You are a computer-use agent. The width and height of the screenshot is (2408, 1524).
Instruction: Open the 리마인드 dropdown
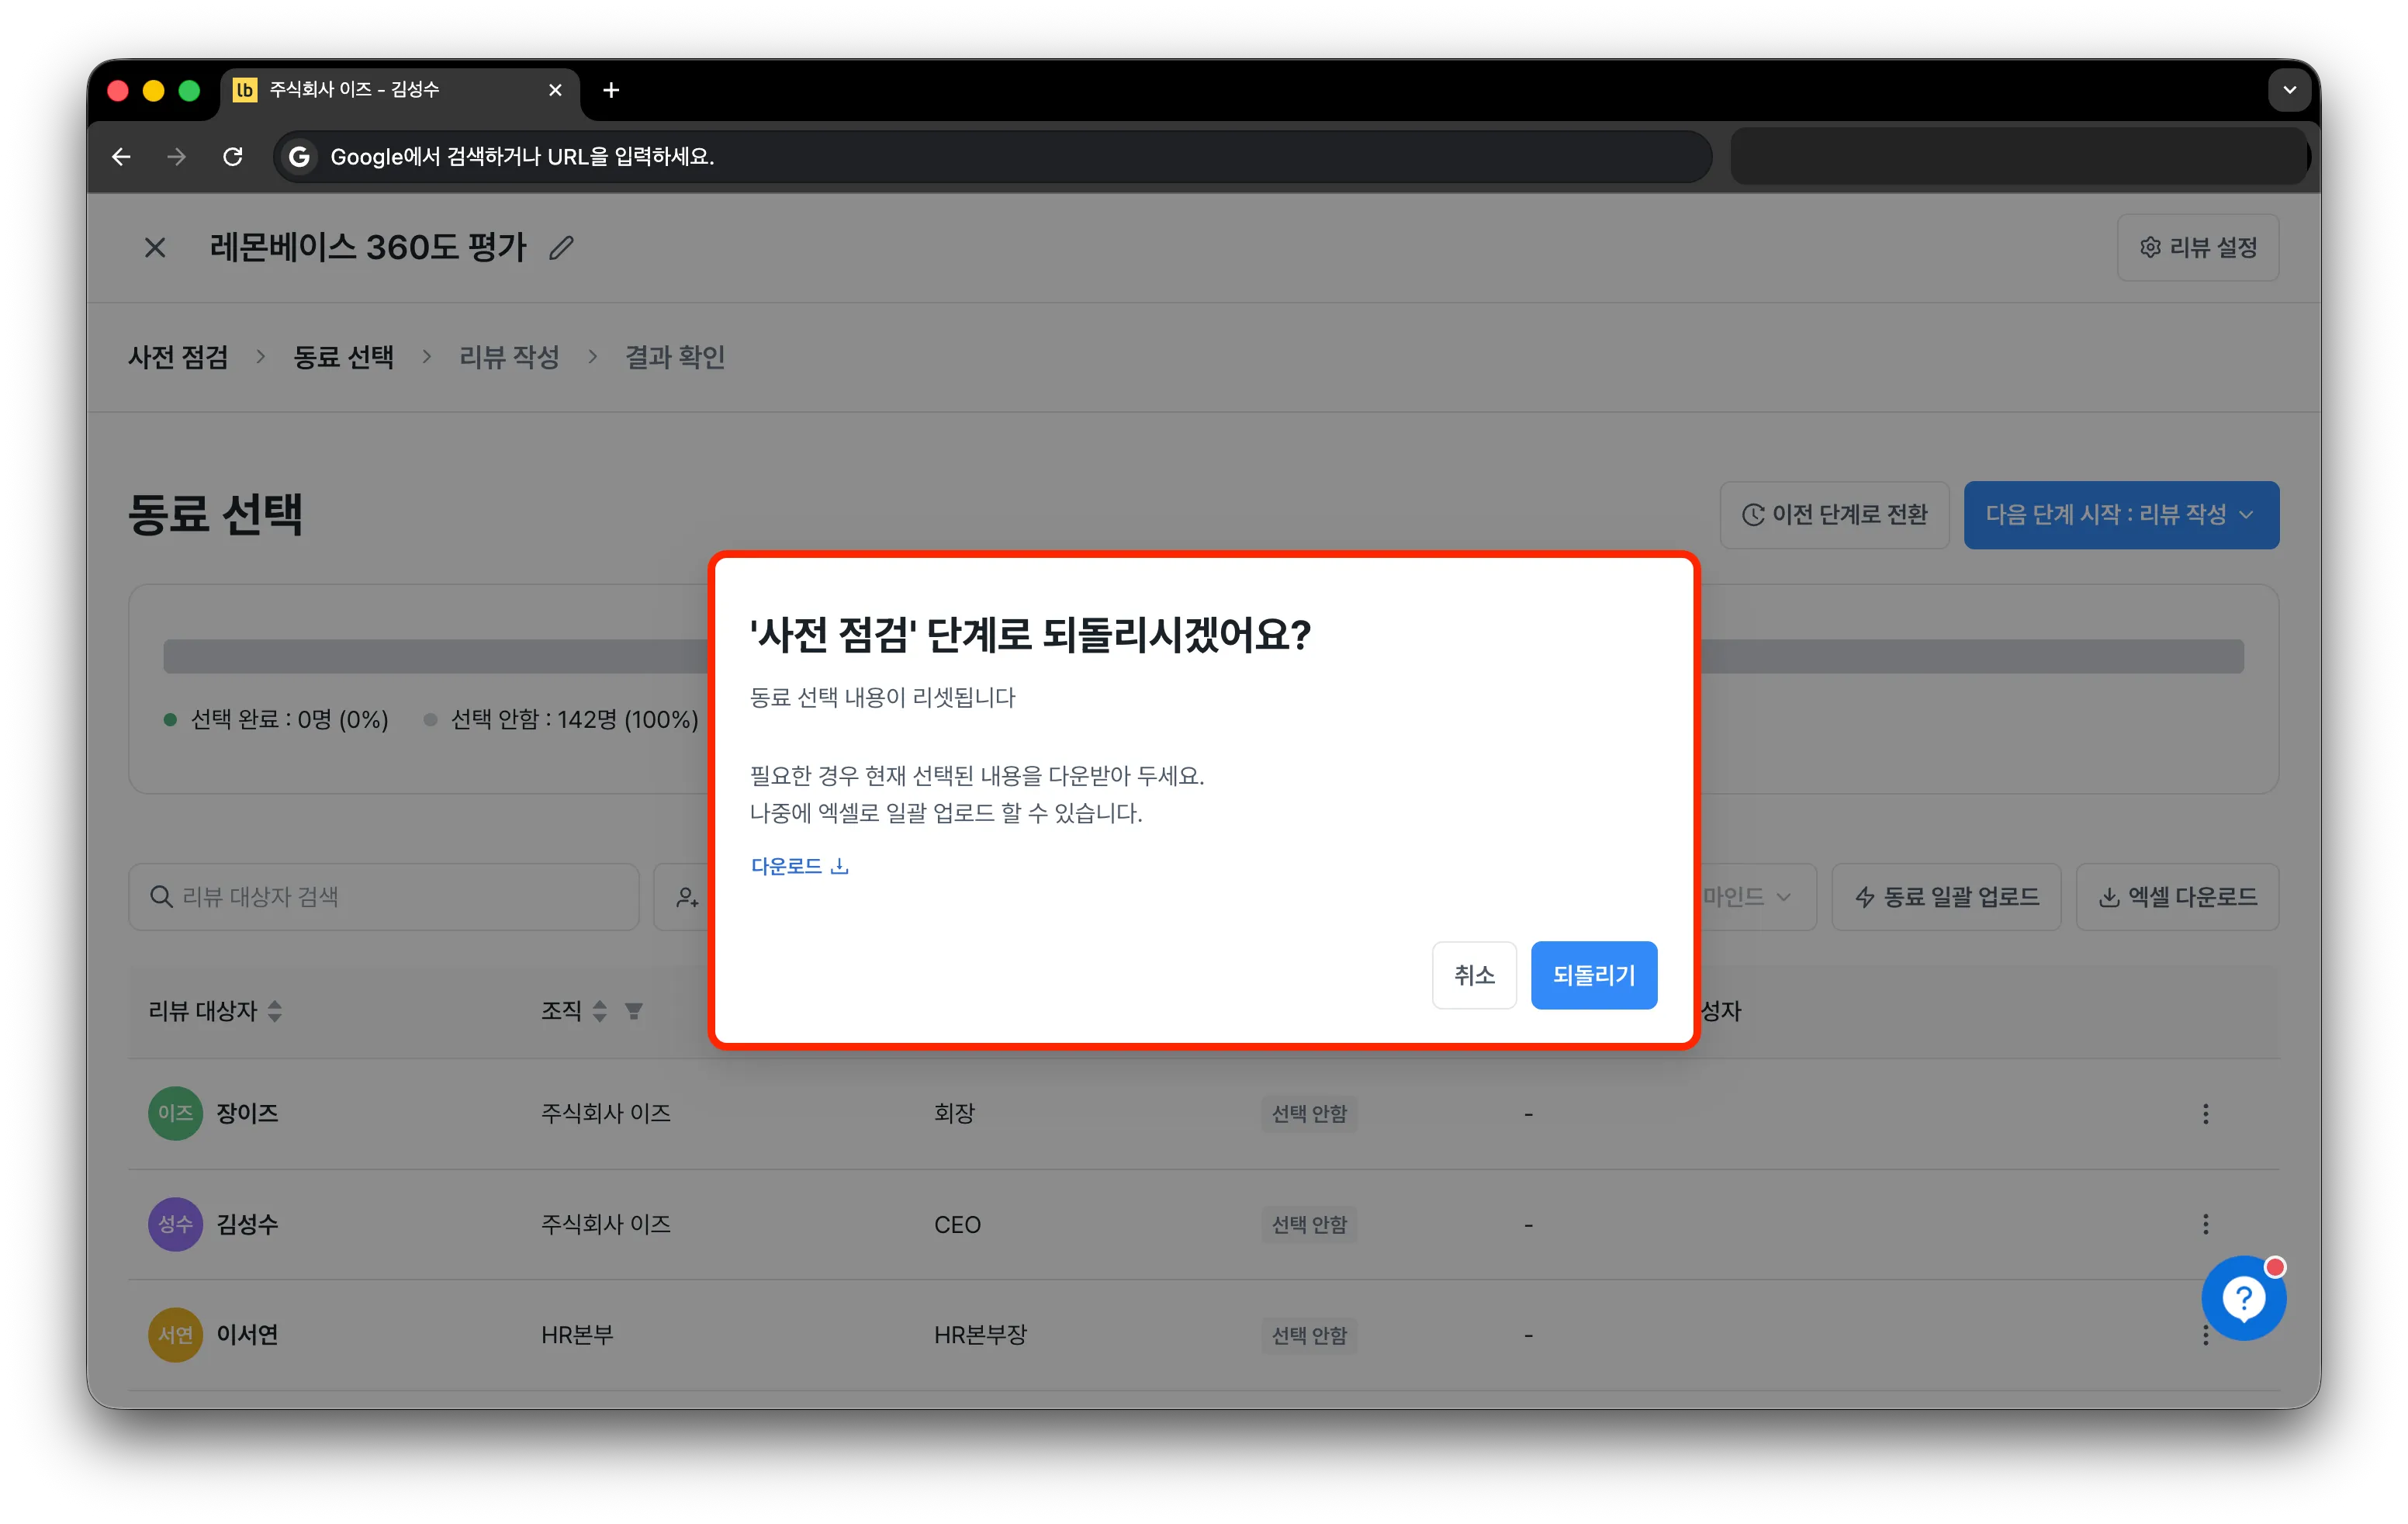(1758, 897)
